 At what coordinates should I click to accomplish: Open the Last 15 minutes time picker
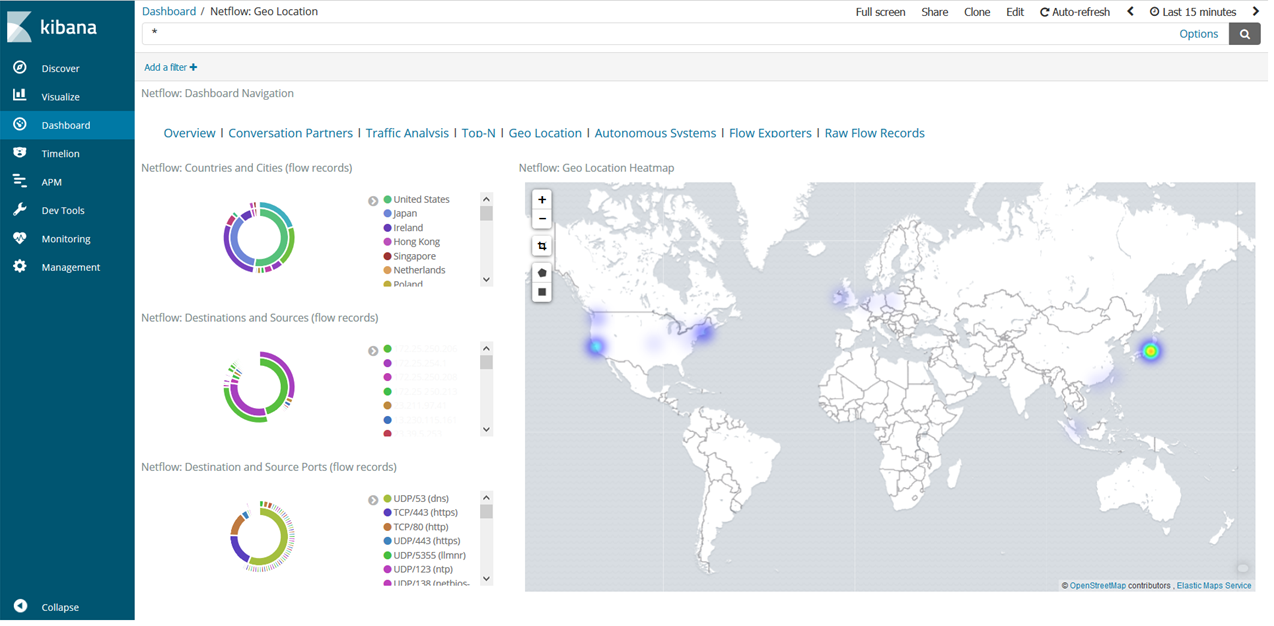pyautogui.click(x=1193, y=12)
